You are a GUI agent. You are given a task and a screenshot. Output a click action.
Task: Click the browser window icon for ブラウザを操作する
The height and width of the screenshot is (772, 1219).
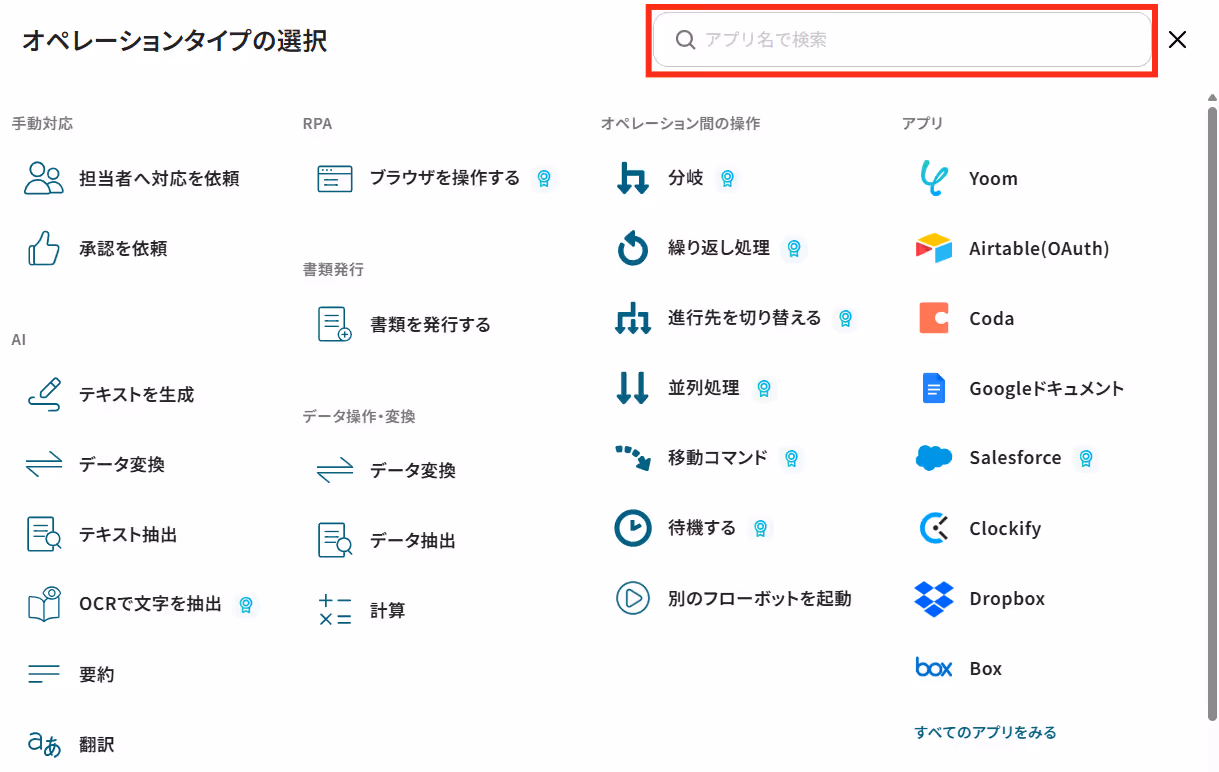click(x=335, y=178)
